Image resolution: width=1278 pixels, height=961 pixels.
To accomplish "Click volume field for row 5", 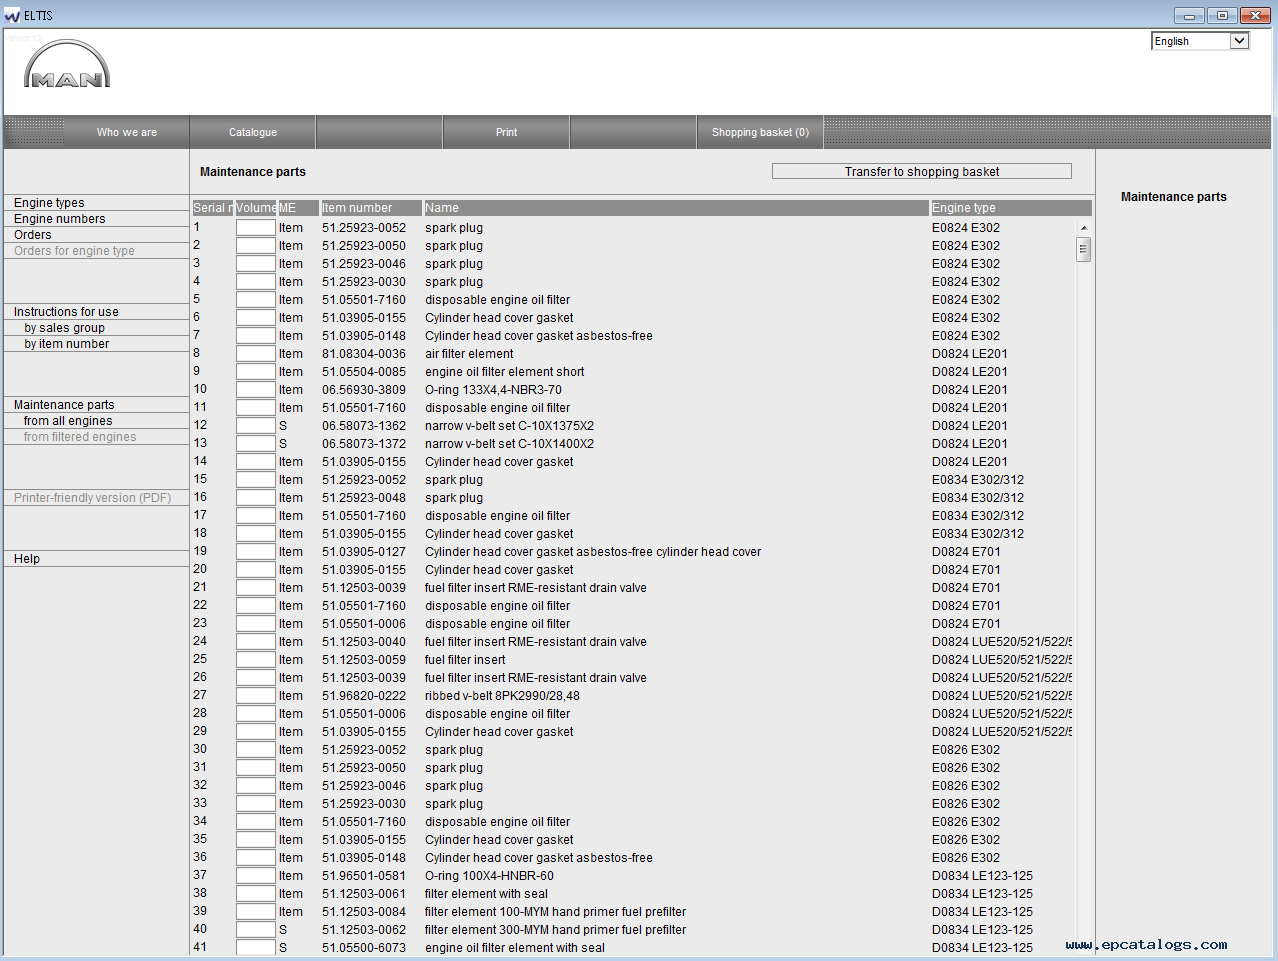I will [x=256, y=300].
